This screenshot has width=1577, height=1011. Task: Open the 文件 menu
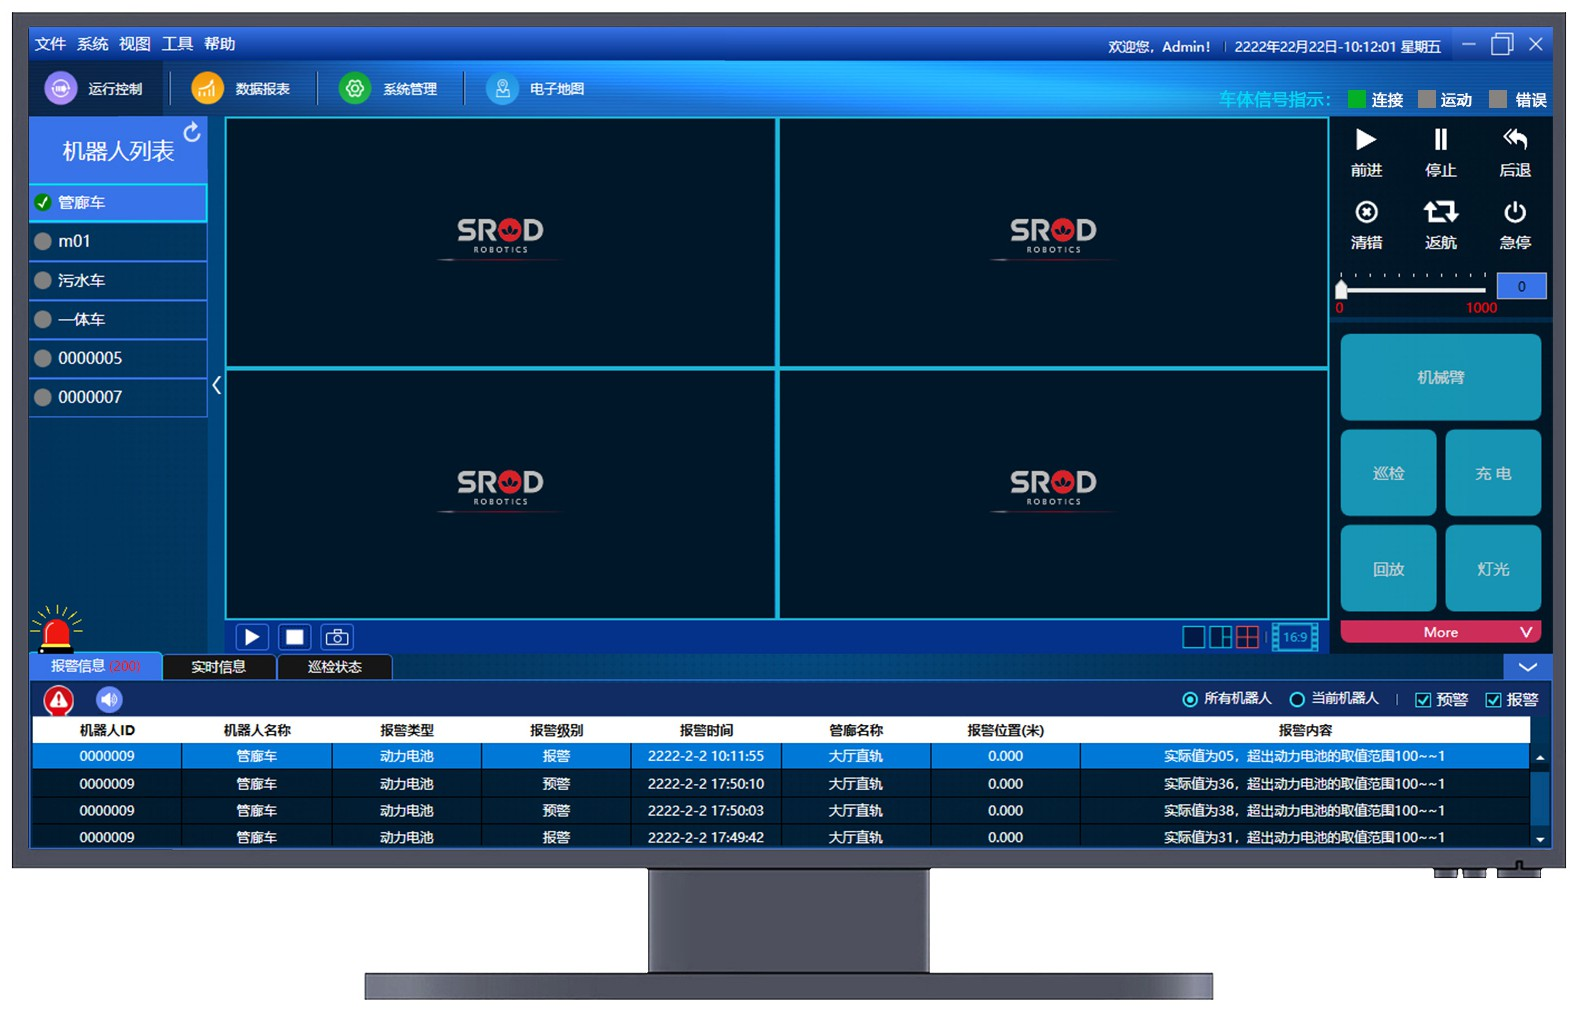coord(50,44)
